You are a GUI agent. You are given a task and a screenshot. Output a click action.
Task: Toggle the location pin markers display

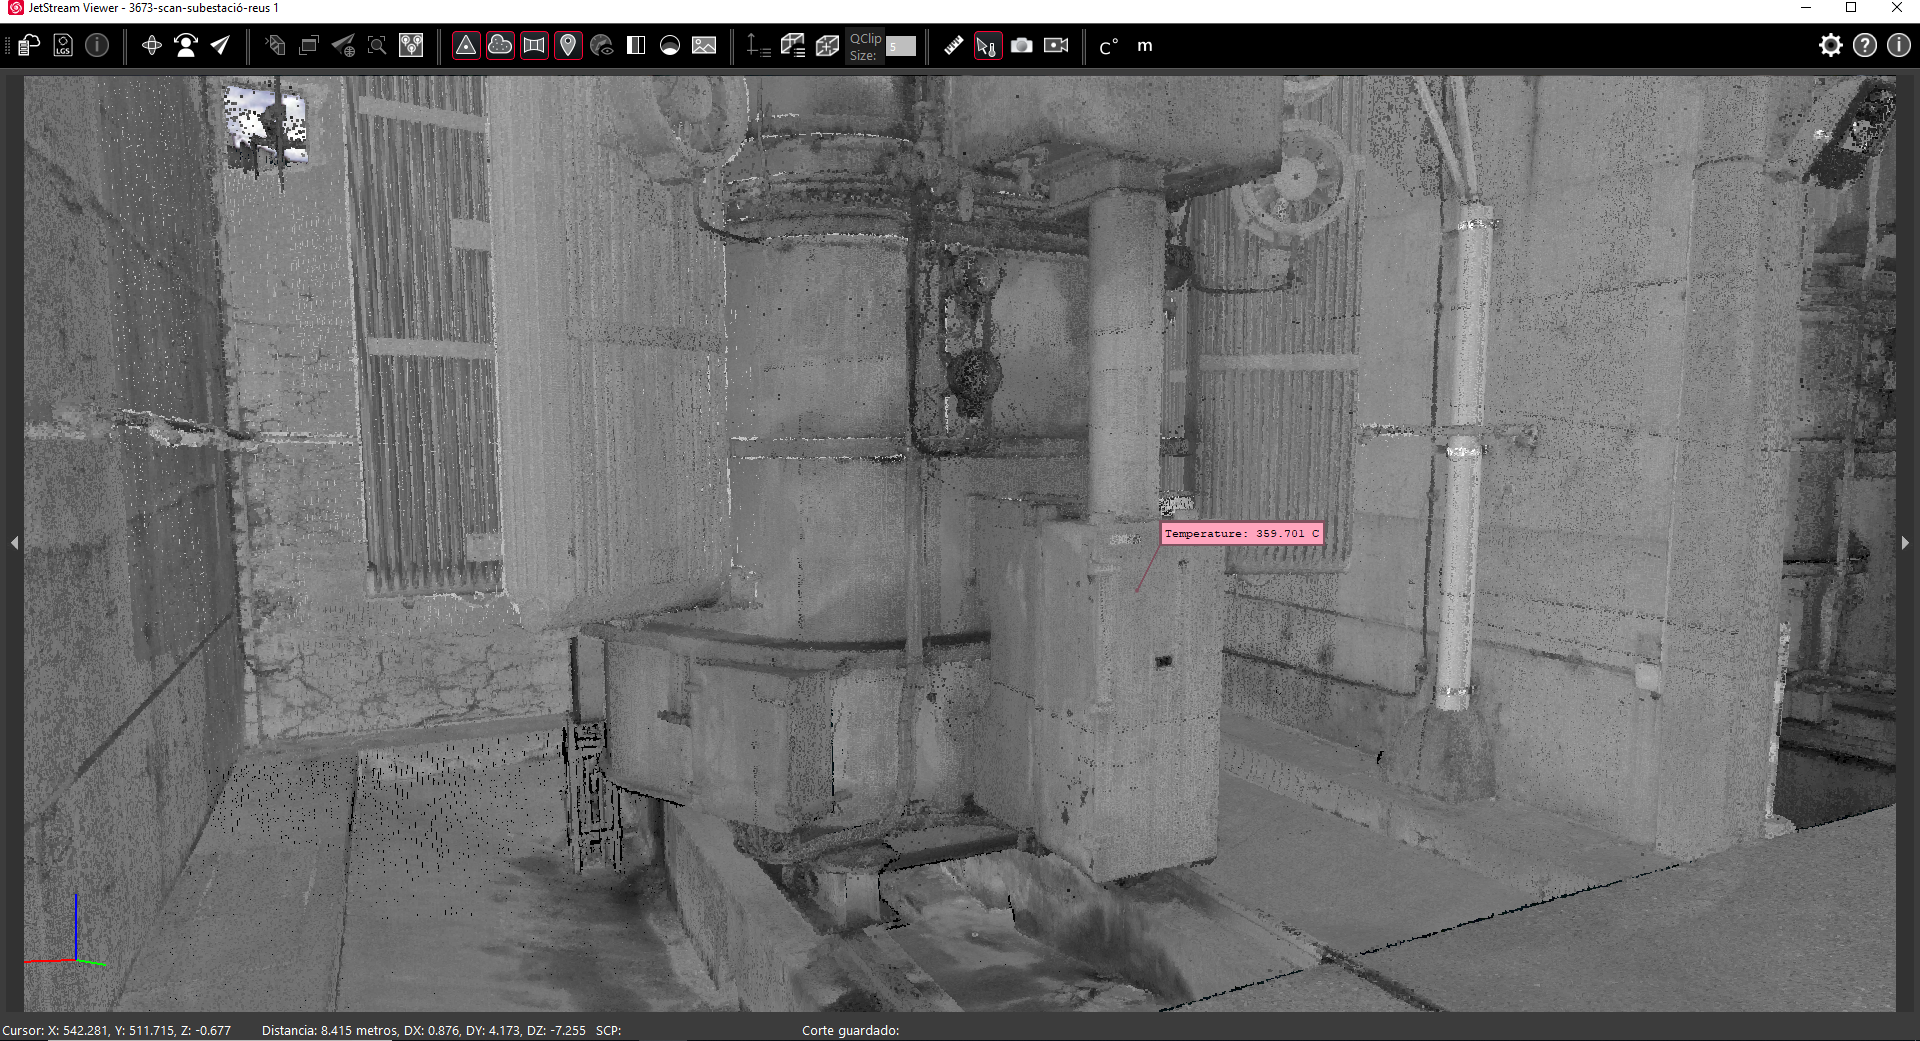(x=568, y=45)
